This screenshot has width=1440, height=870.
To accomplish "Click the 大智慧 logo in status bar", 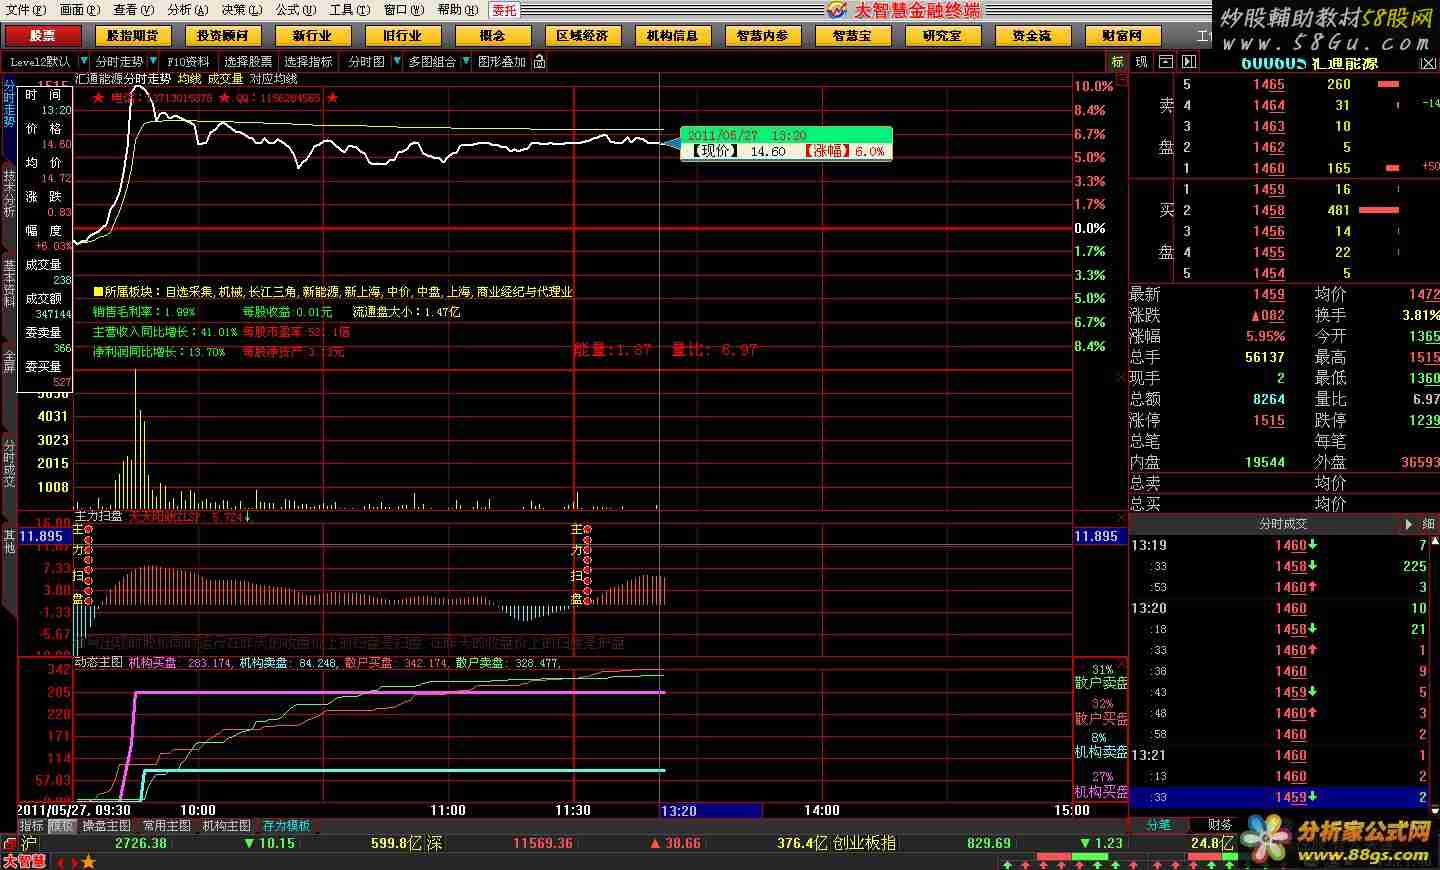I will 24,861.
